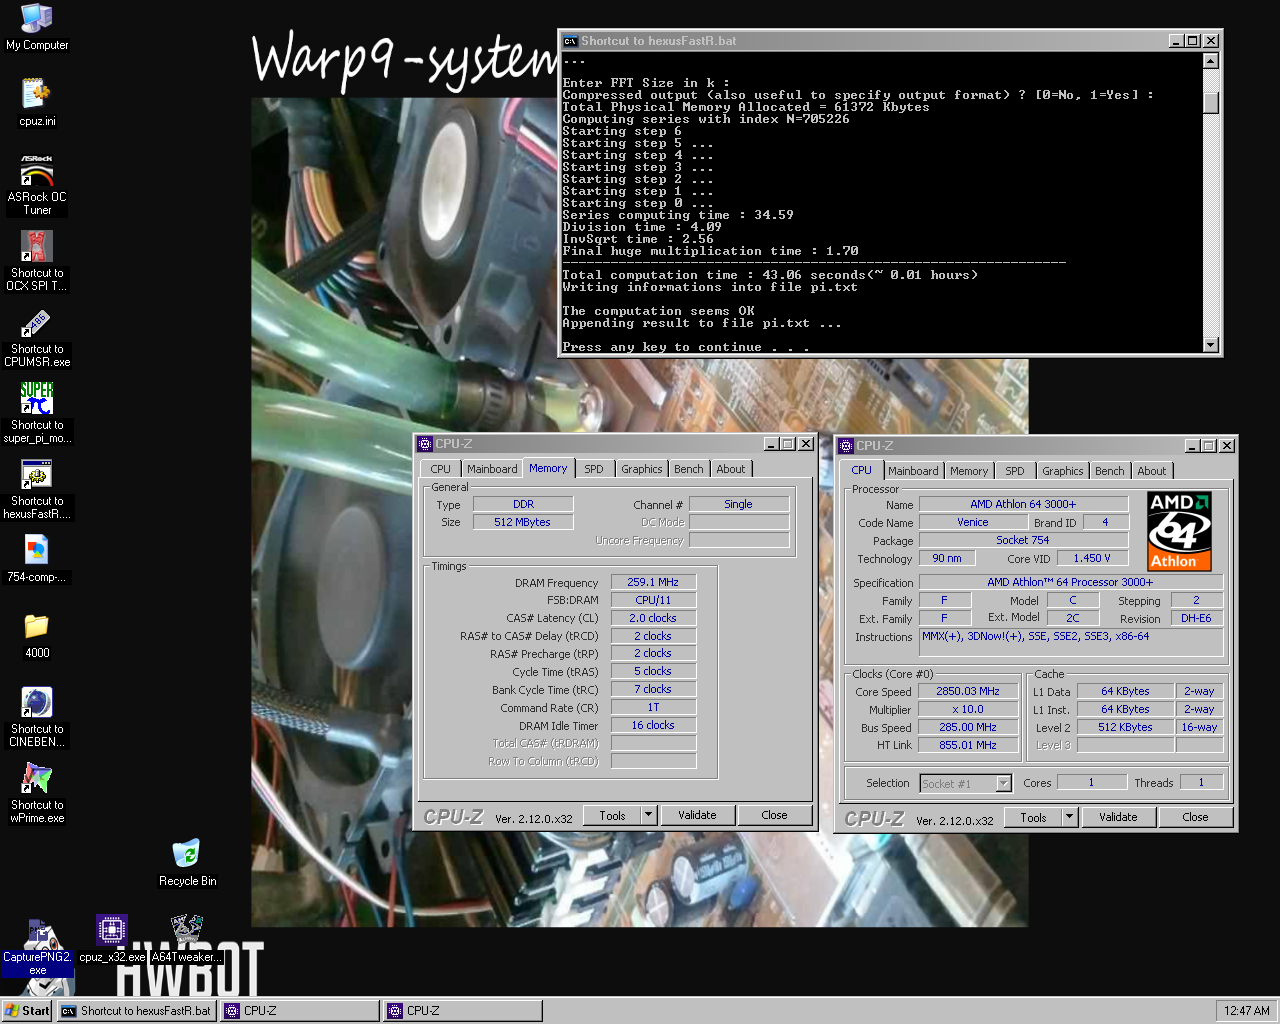Open About tab in Memory CPU-Z window
1280x1024 pixels.
click(x=730, y=469)
